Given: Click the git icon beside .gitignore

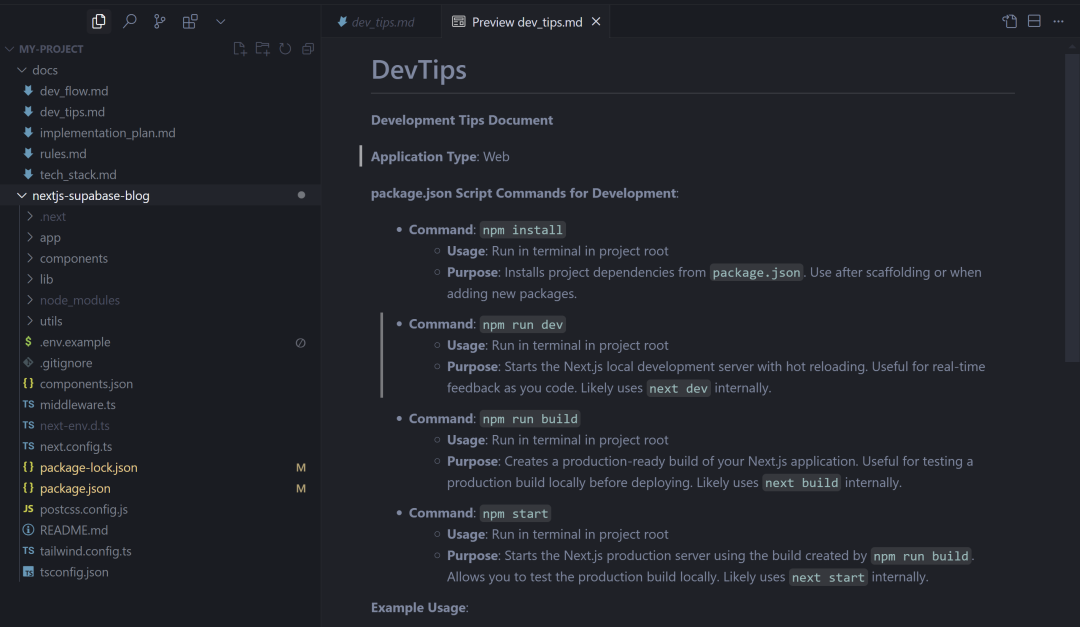Looking at the screenshot, I should [x=28, y=362].
